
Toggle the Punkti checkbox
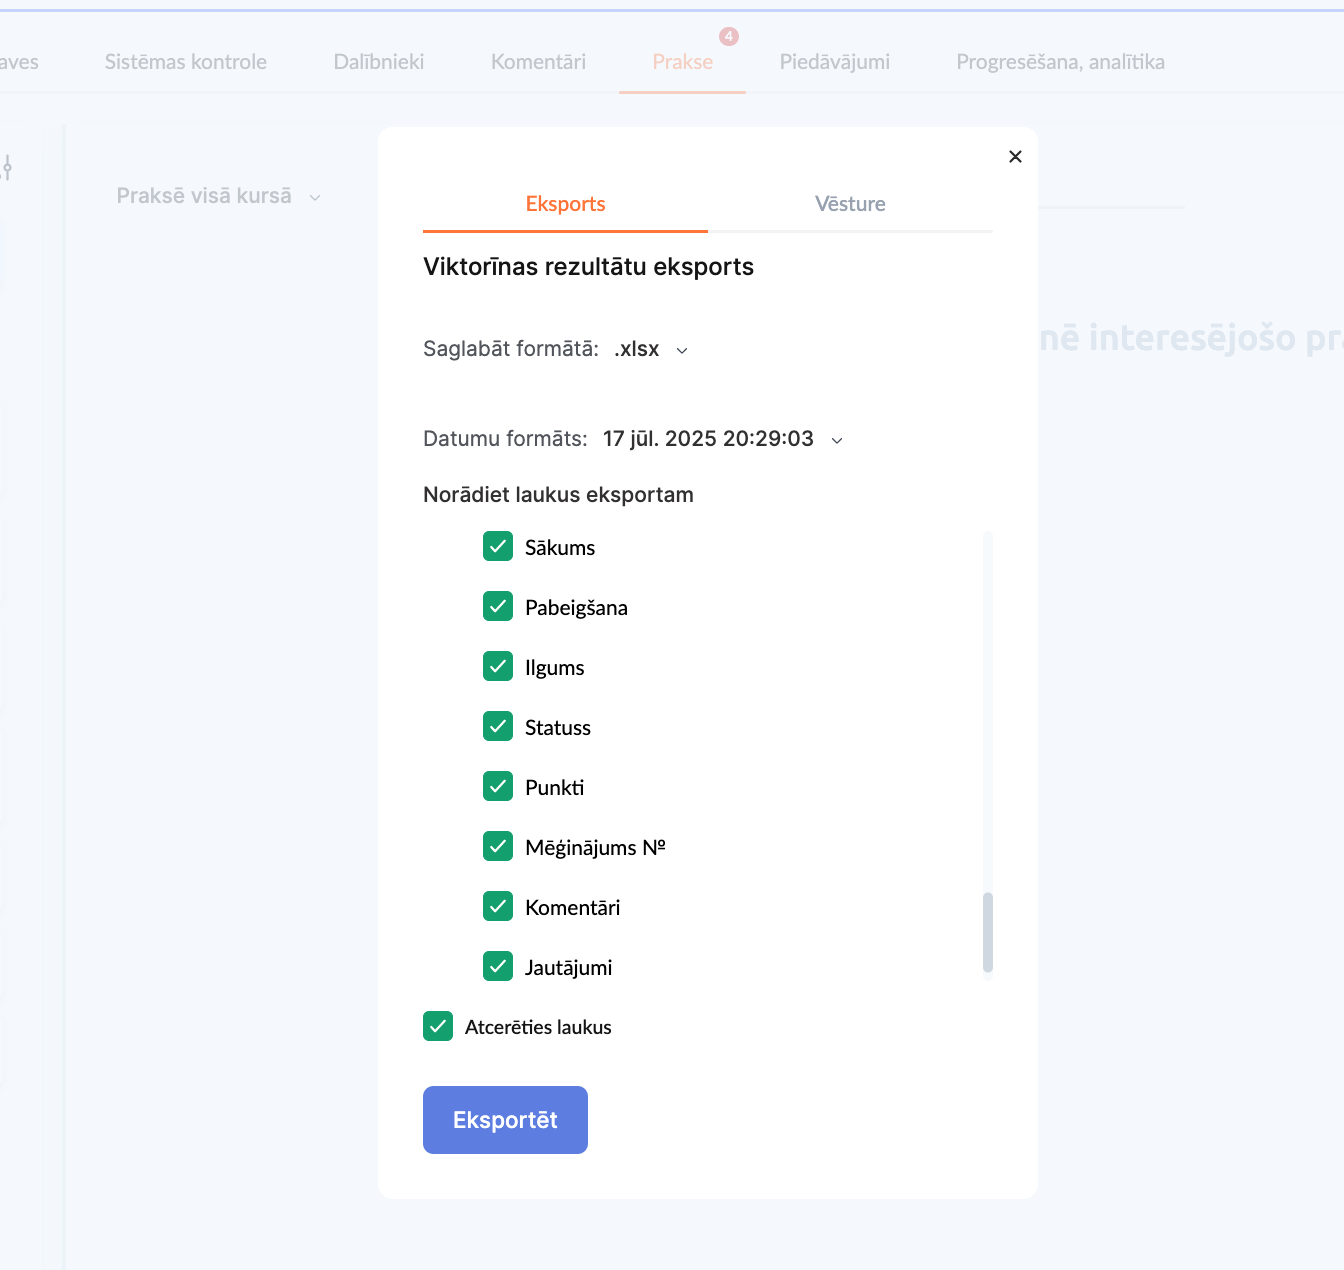[x=498, y=787]
